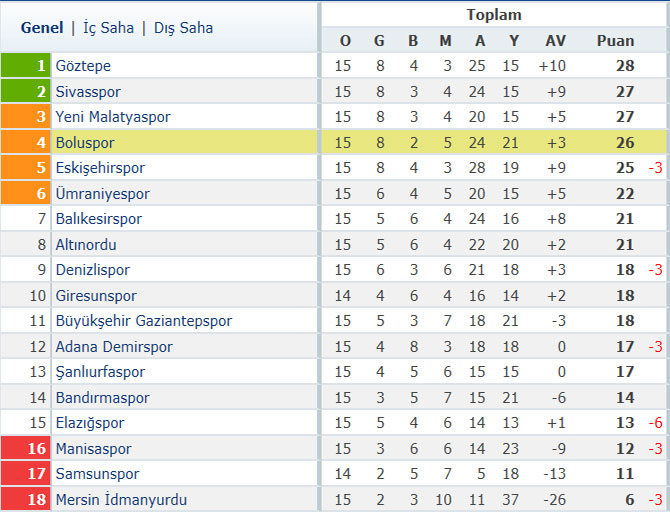Click the Puan column header

point(615,41)
